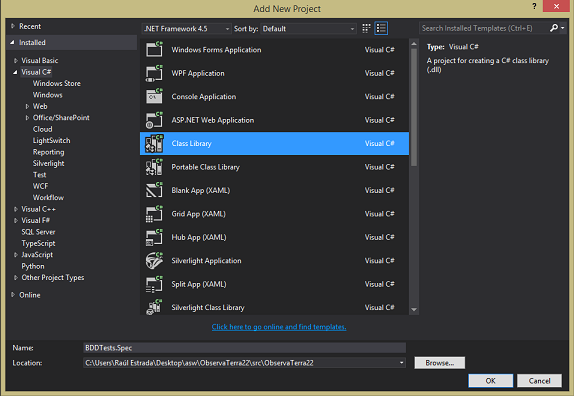This screenshot has width=574, height=396.
Task: Click the ASP.NET Web Application template icon
Action: (x=154, y=120)
